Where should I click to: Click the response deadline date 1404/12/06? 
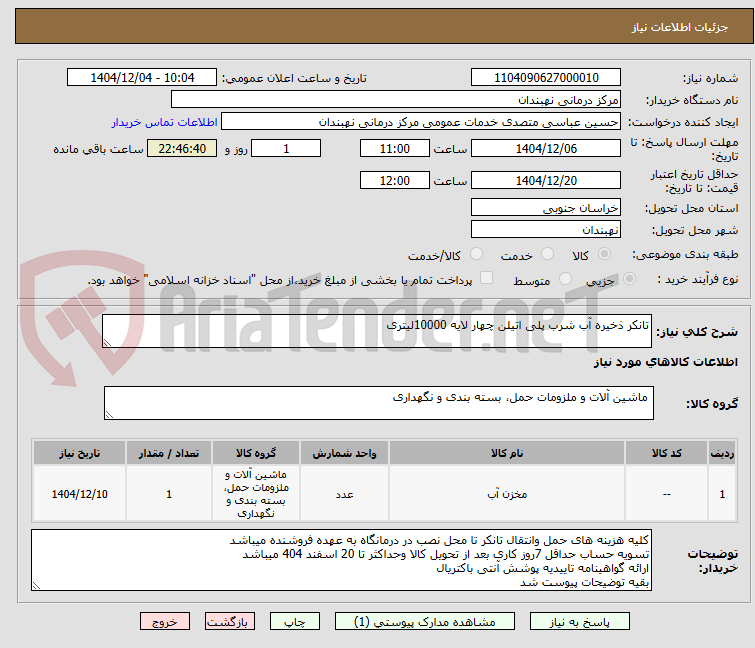(546, 148)
